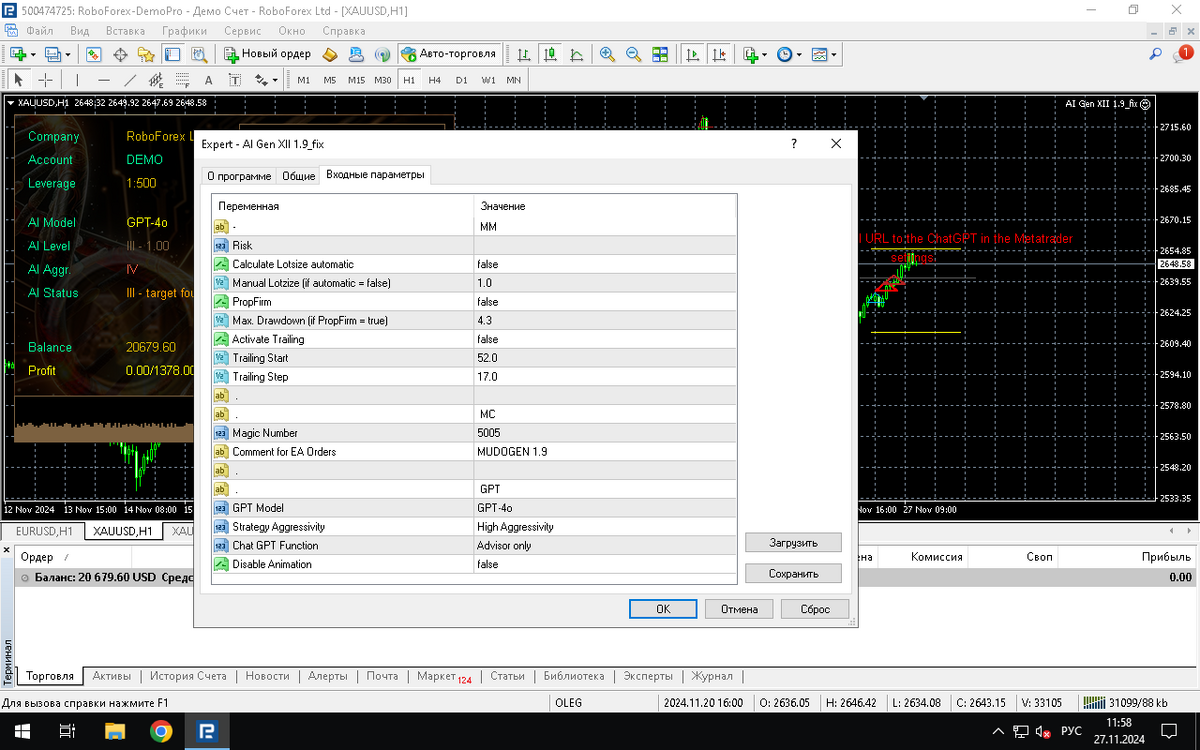Switch timeframe to M15

point(356,80)
